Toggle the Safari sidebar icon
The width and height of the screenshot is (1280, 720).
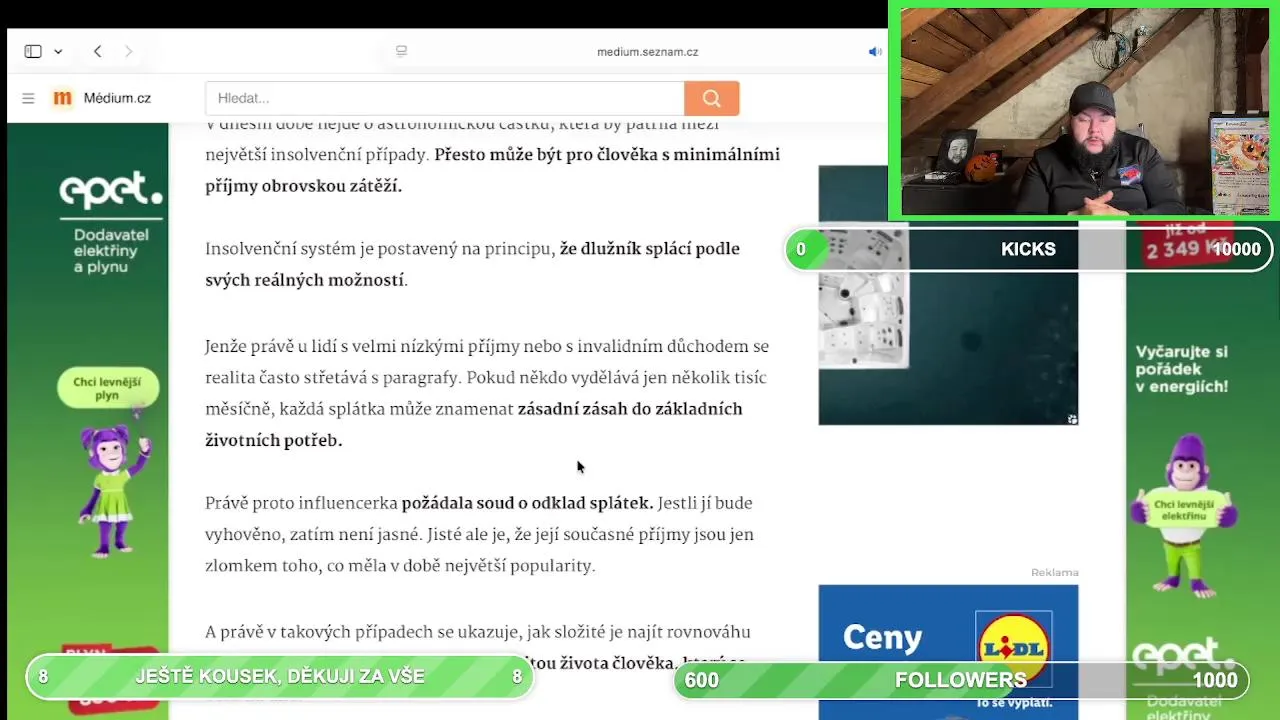tap(33, 51)
